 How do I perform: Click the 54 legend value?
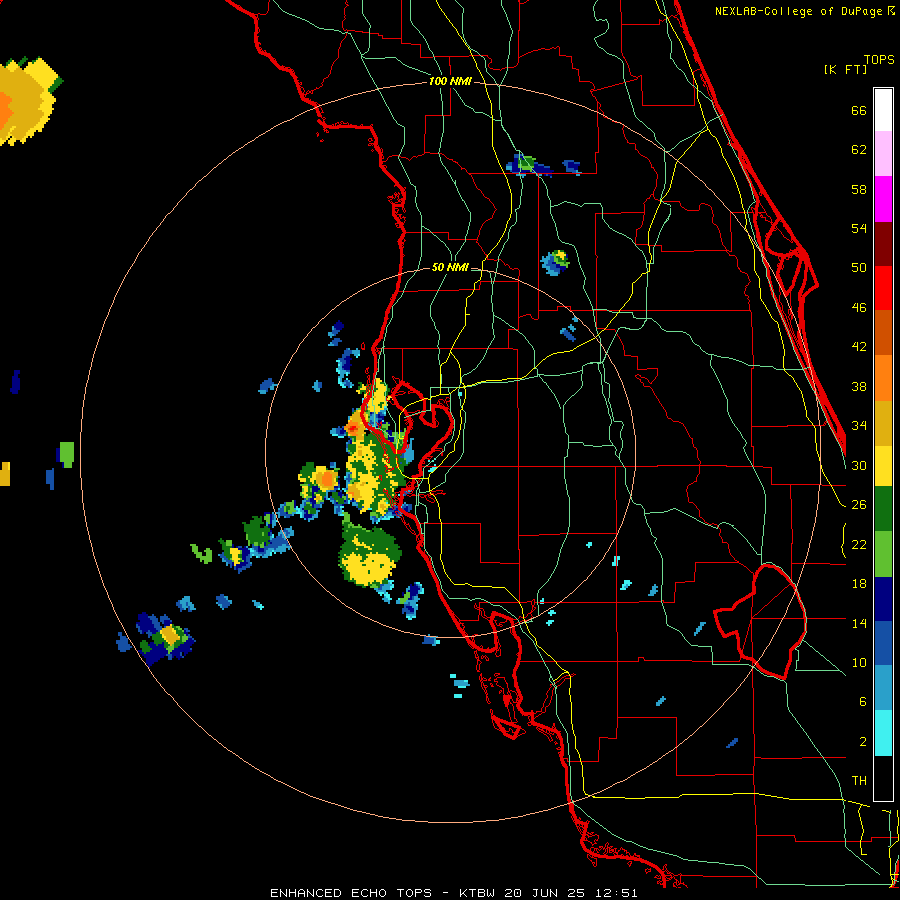[x=859, y=228]
